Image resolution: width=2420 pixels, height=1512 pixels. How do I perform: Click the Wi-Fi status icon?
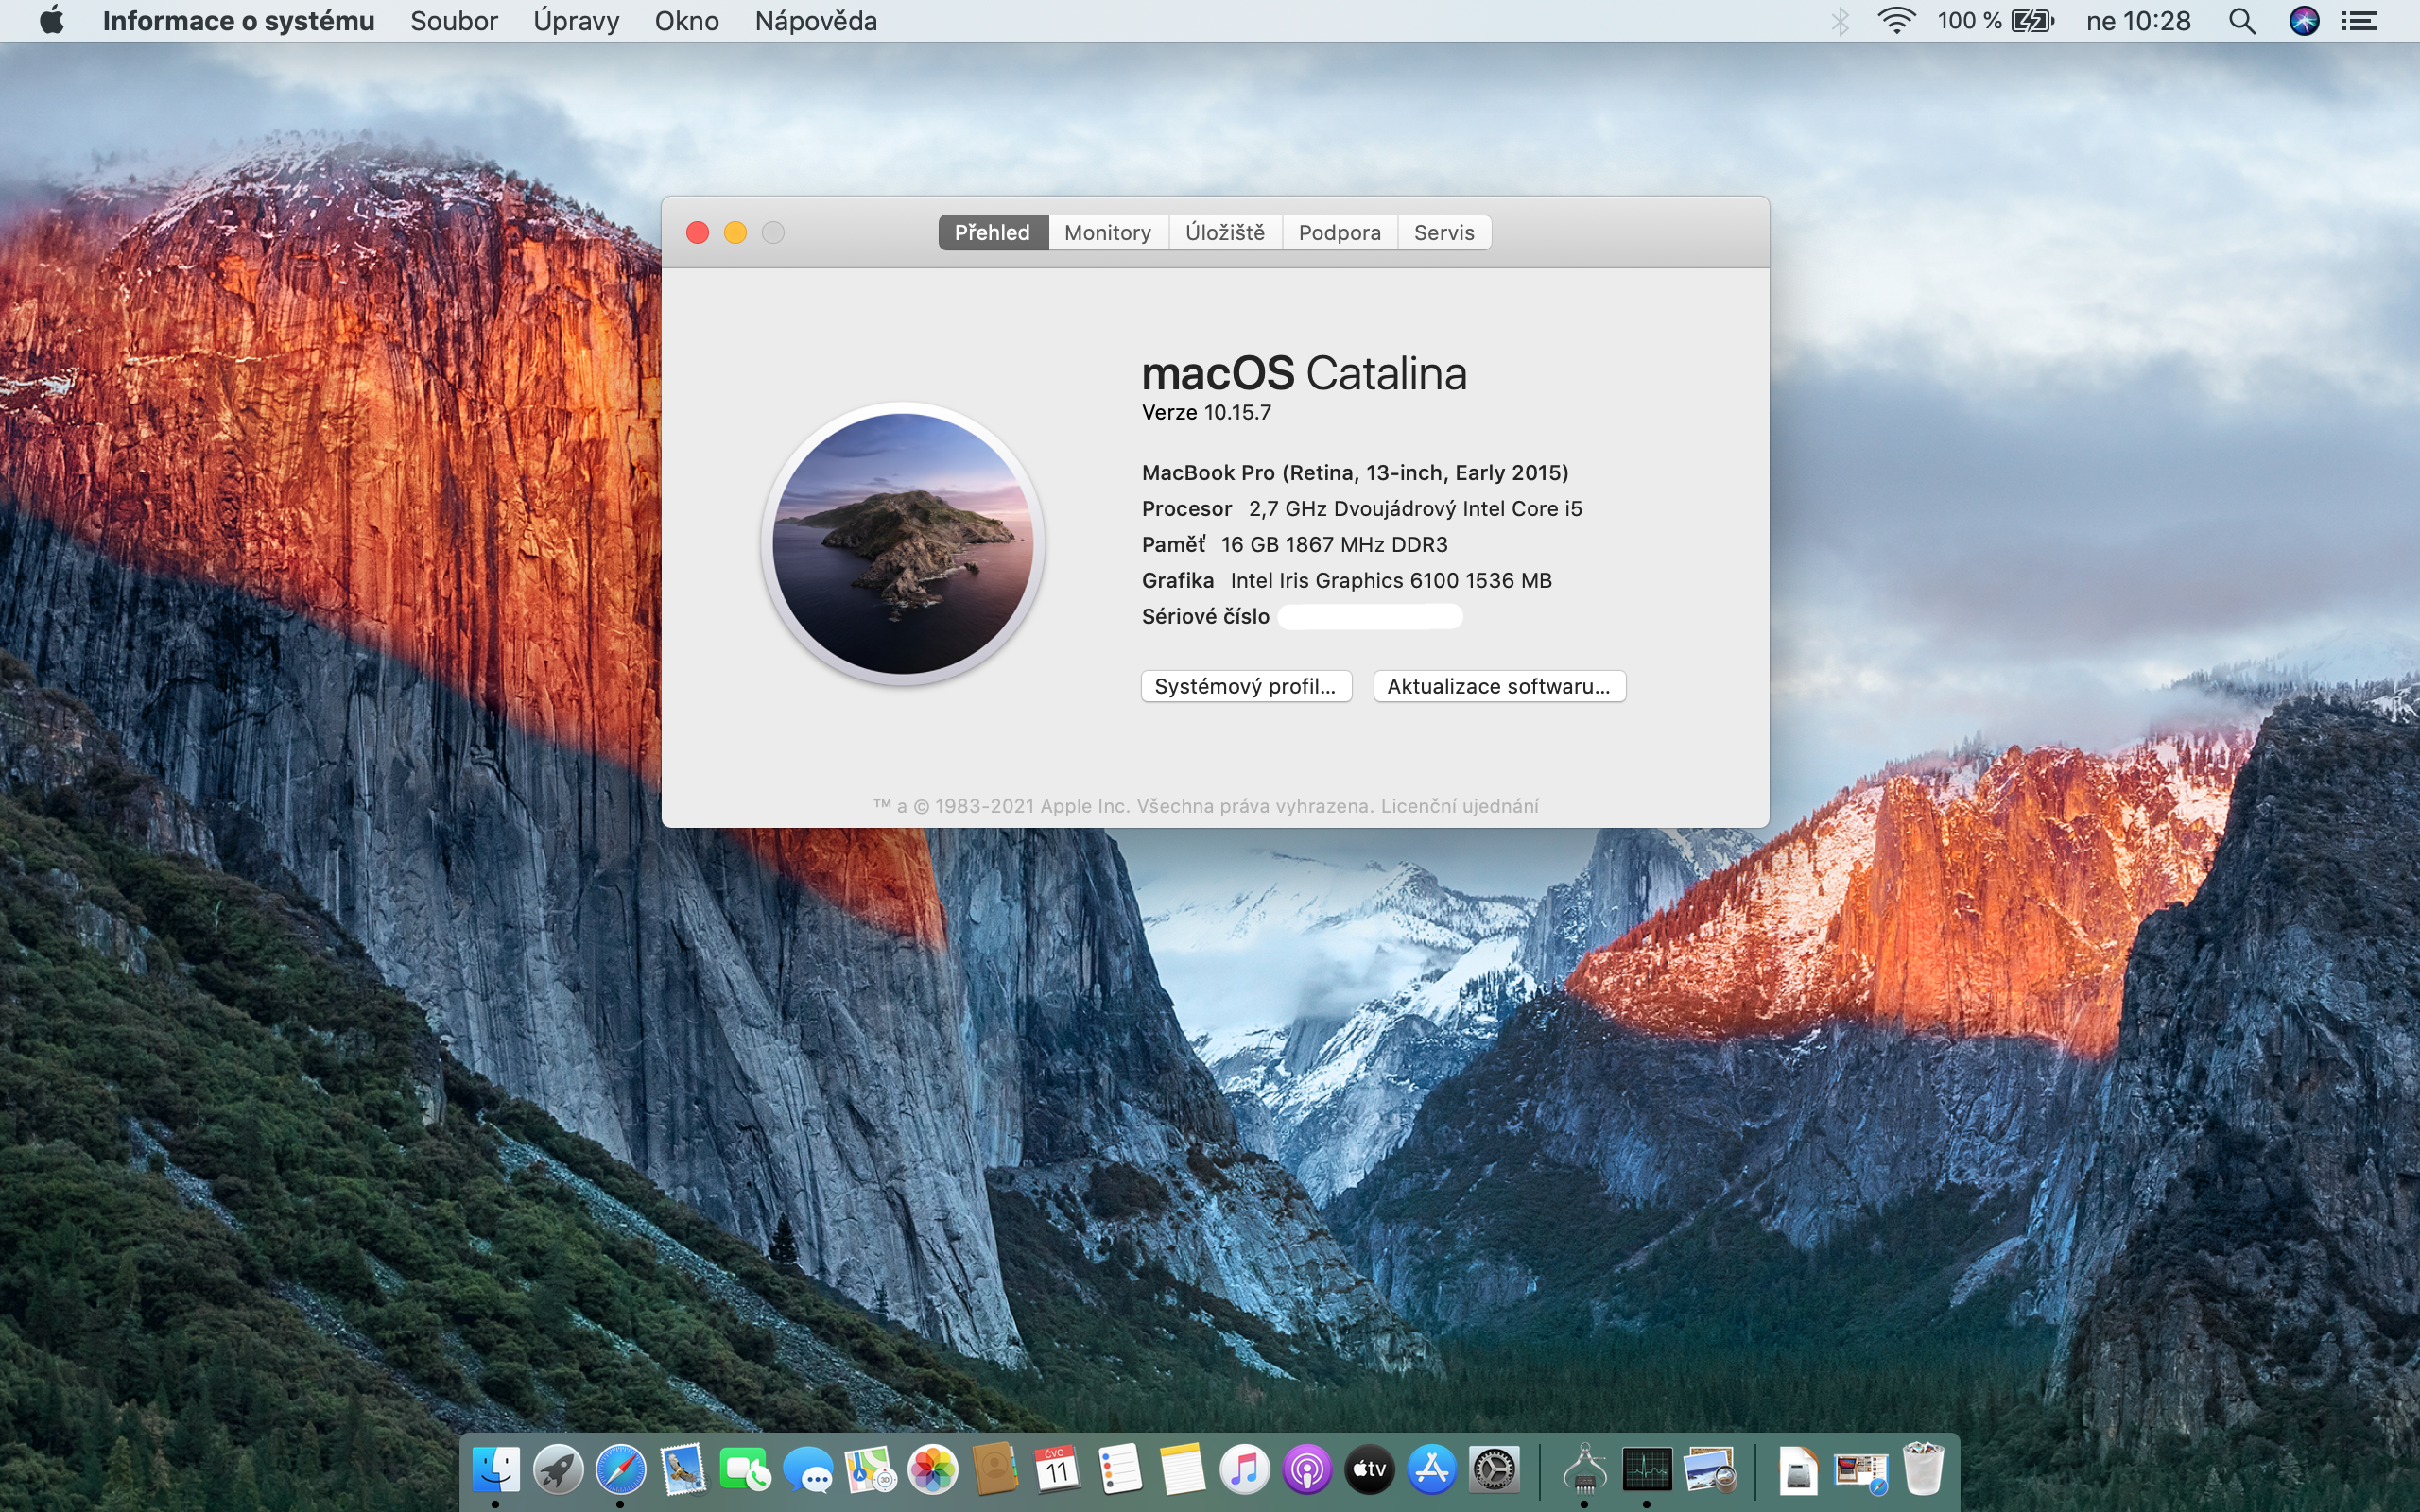[x=1896, y=21]
